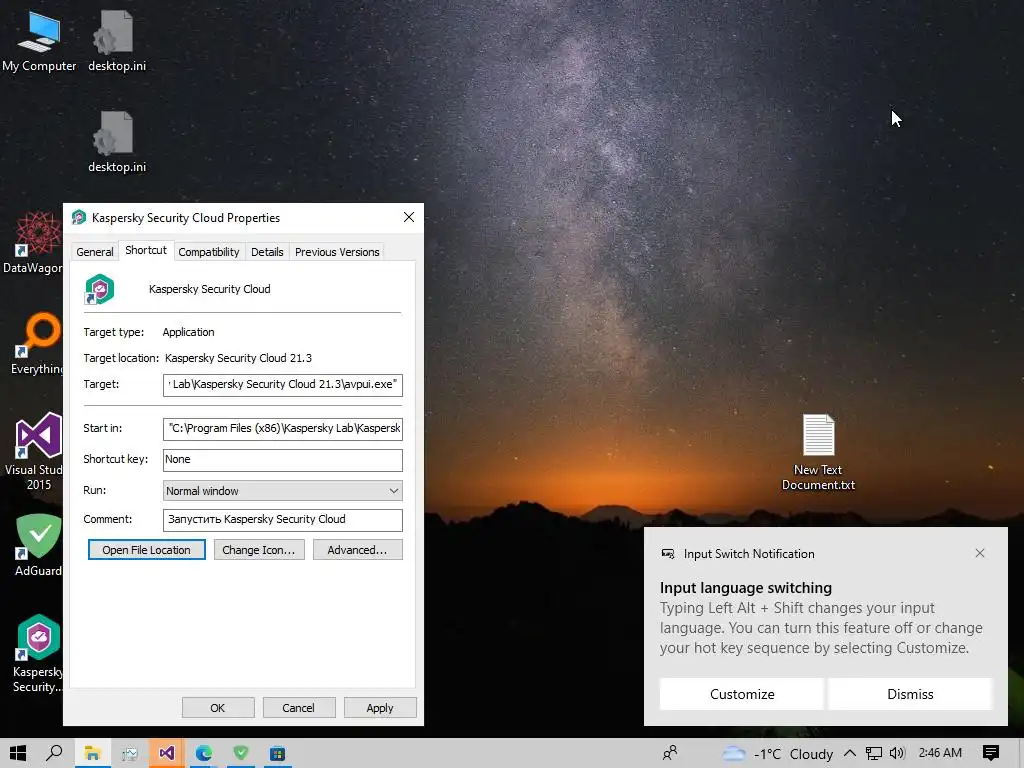Open network status tray icon
1024x768 pixels.
click(x=874, y=753)
